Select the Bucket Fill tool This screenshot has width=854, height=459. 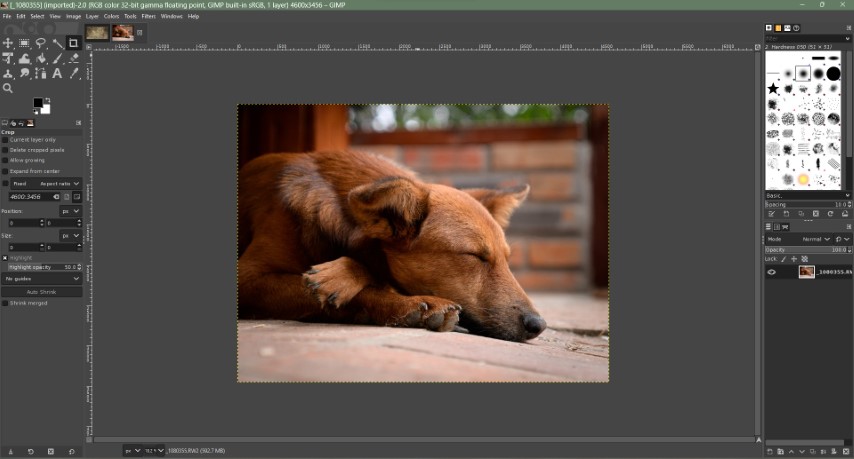(40, 58)
